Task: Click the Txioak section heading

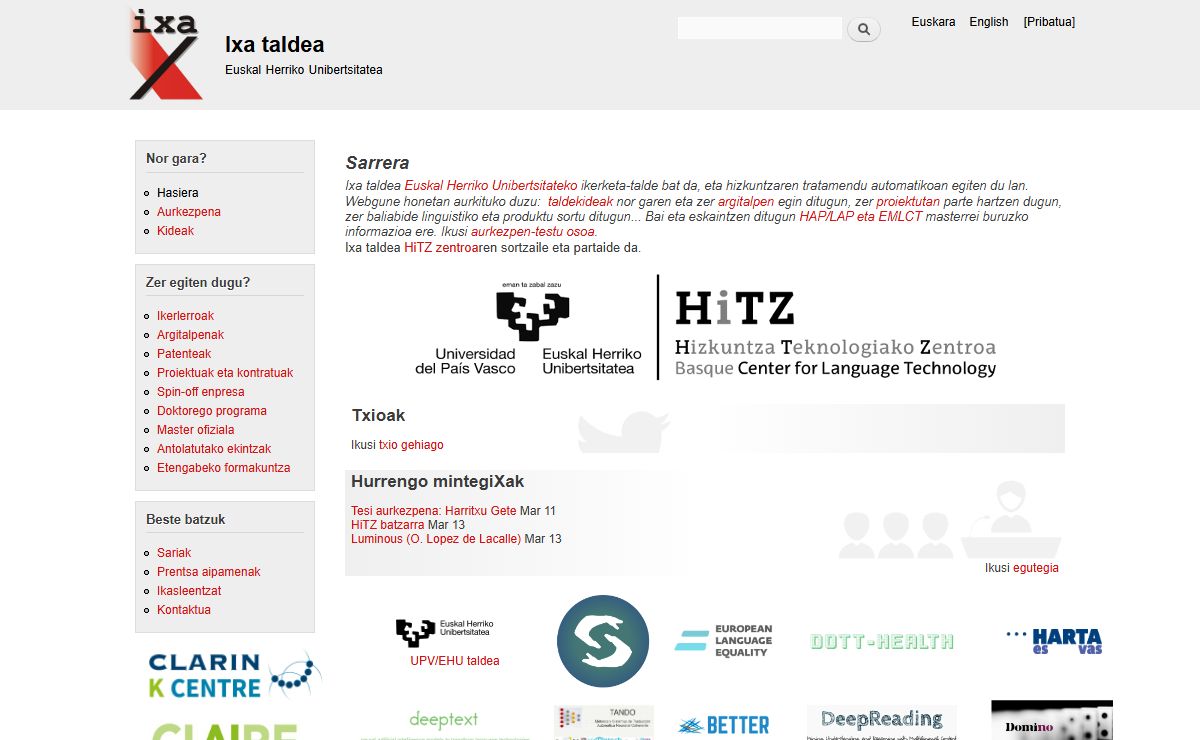Action: coord(379,415)
